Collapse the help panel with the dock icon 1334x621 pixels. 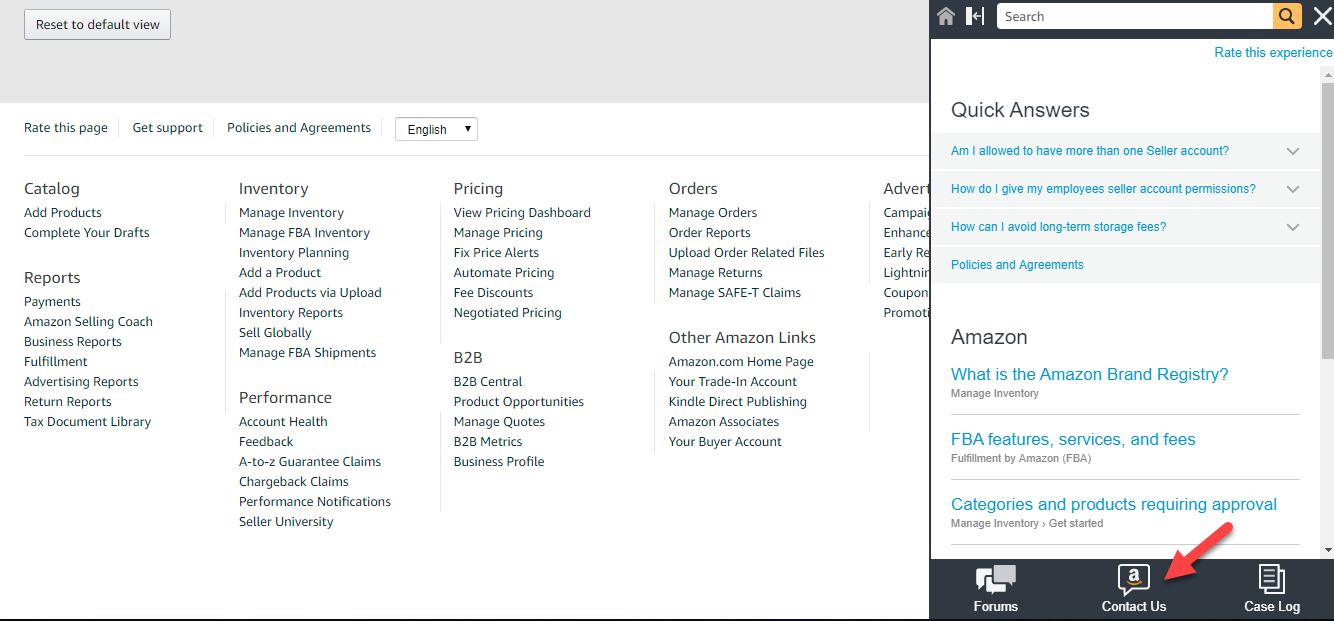coord(975,16)
